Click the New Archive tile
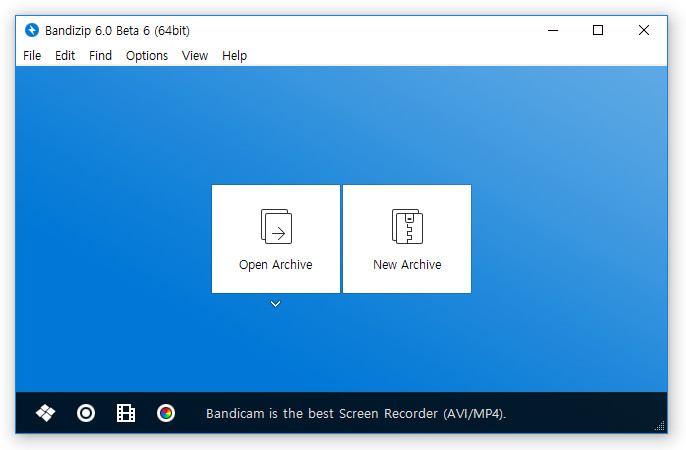Screen dimensions: 686x450 pos(407,239)
